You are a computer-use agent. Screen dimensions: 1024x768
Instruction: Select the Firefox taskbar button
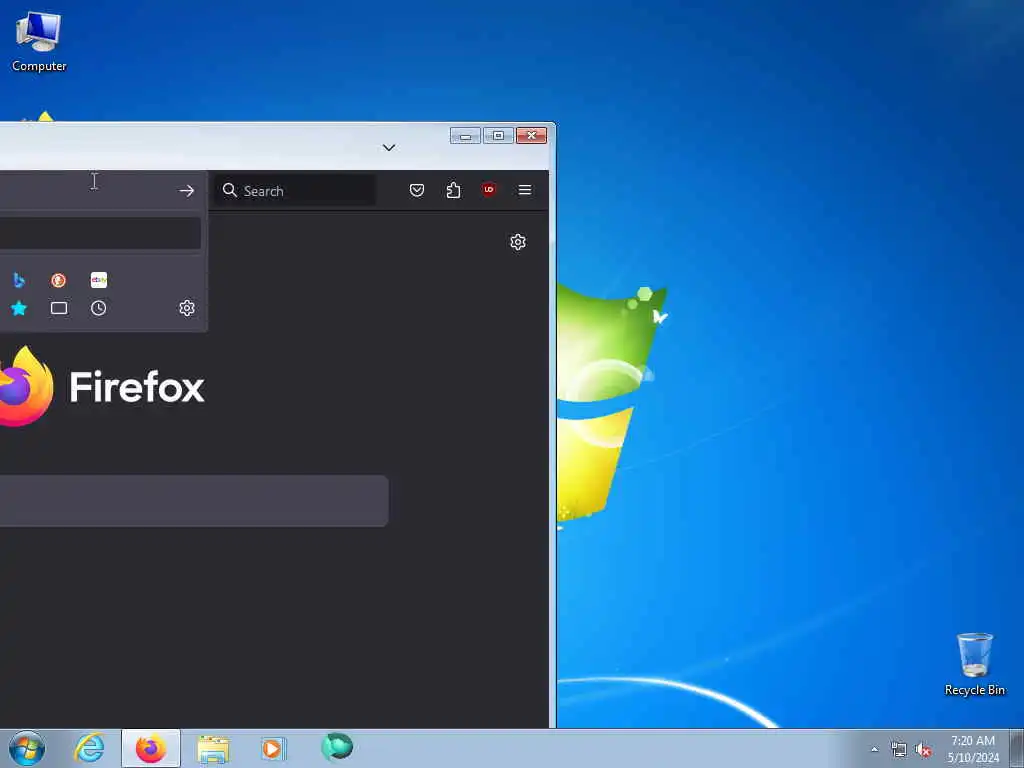[x=151, y=748]
